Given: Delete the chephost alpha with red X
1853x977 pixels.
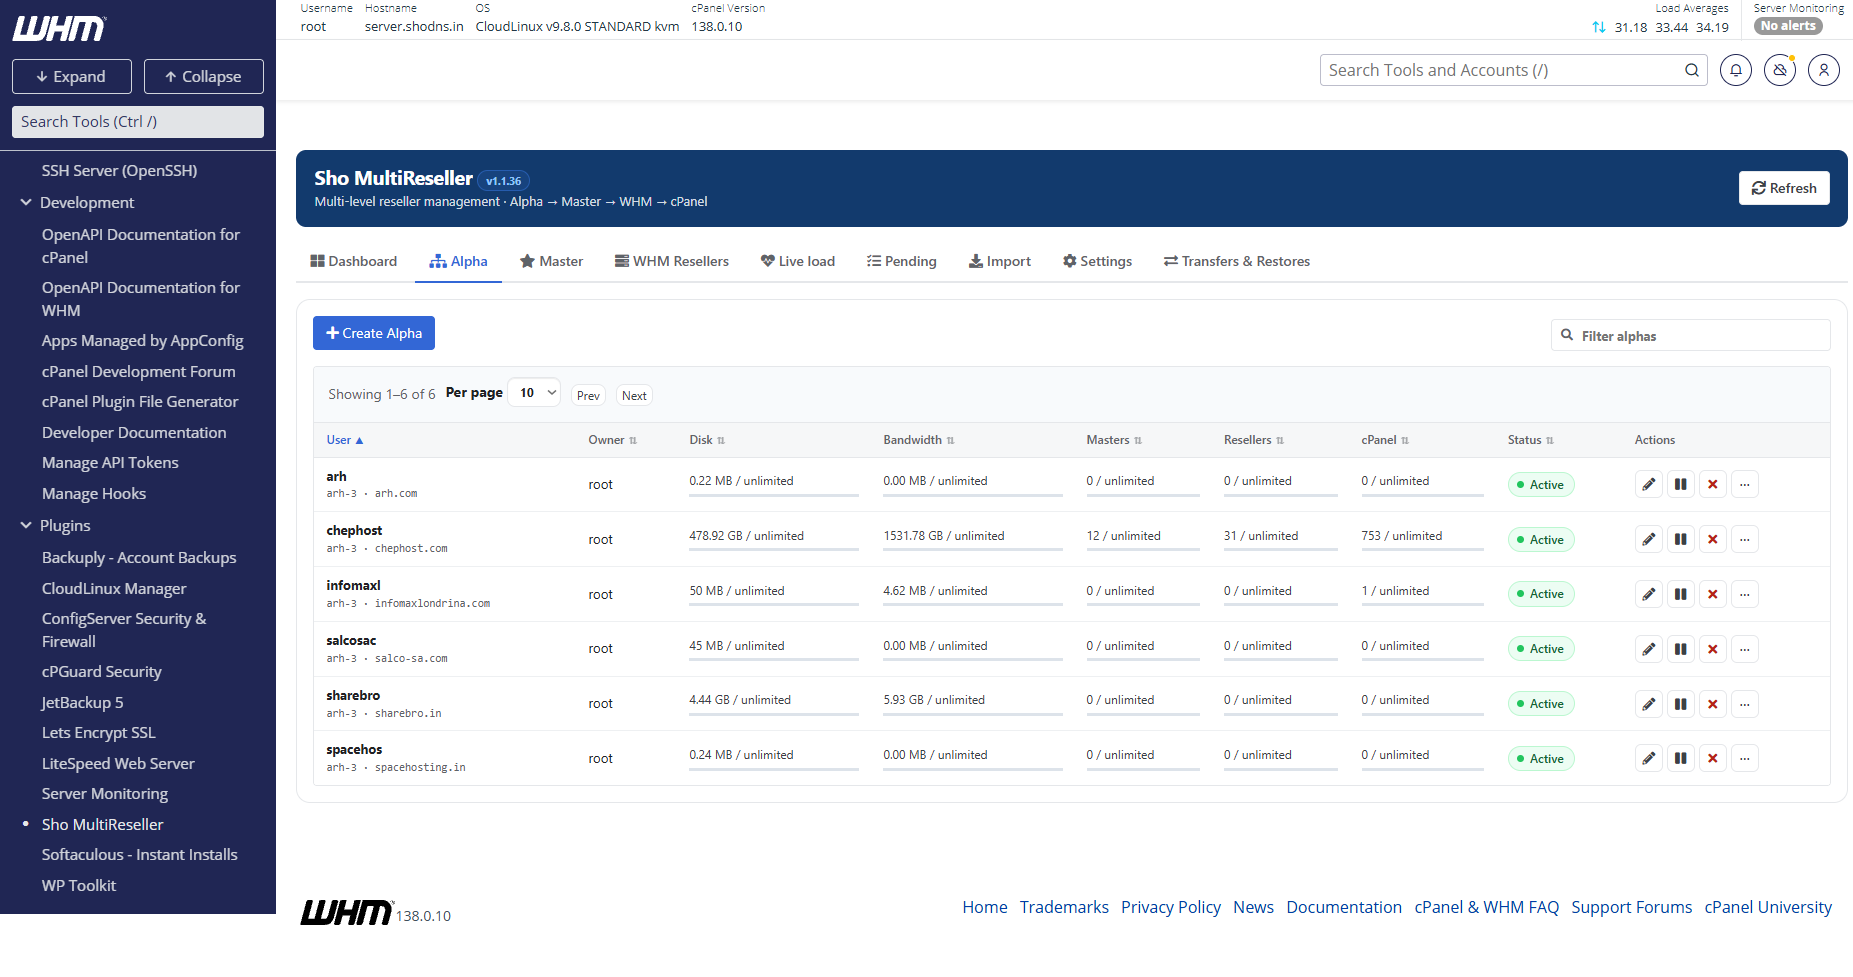Looking at the screenshot, I should [x=1713, y=540].
